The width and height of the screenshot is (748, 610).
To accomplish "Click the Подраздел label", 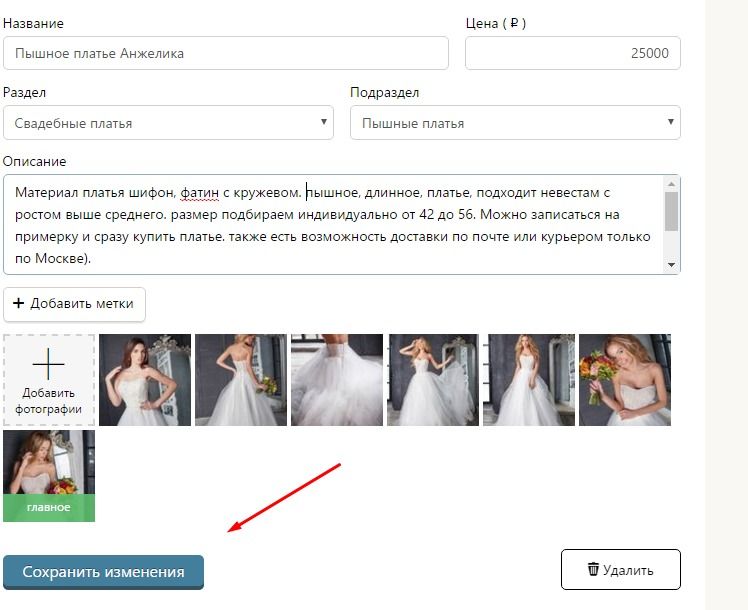I will [x=384, y=93].
